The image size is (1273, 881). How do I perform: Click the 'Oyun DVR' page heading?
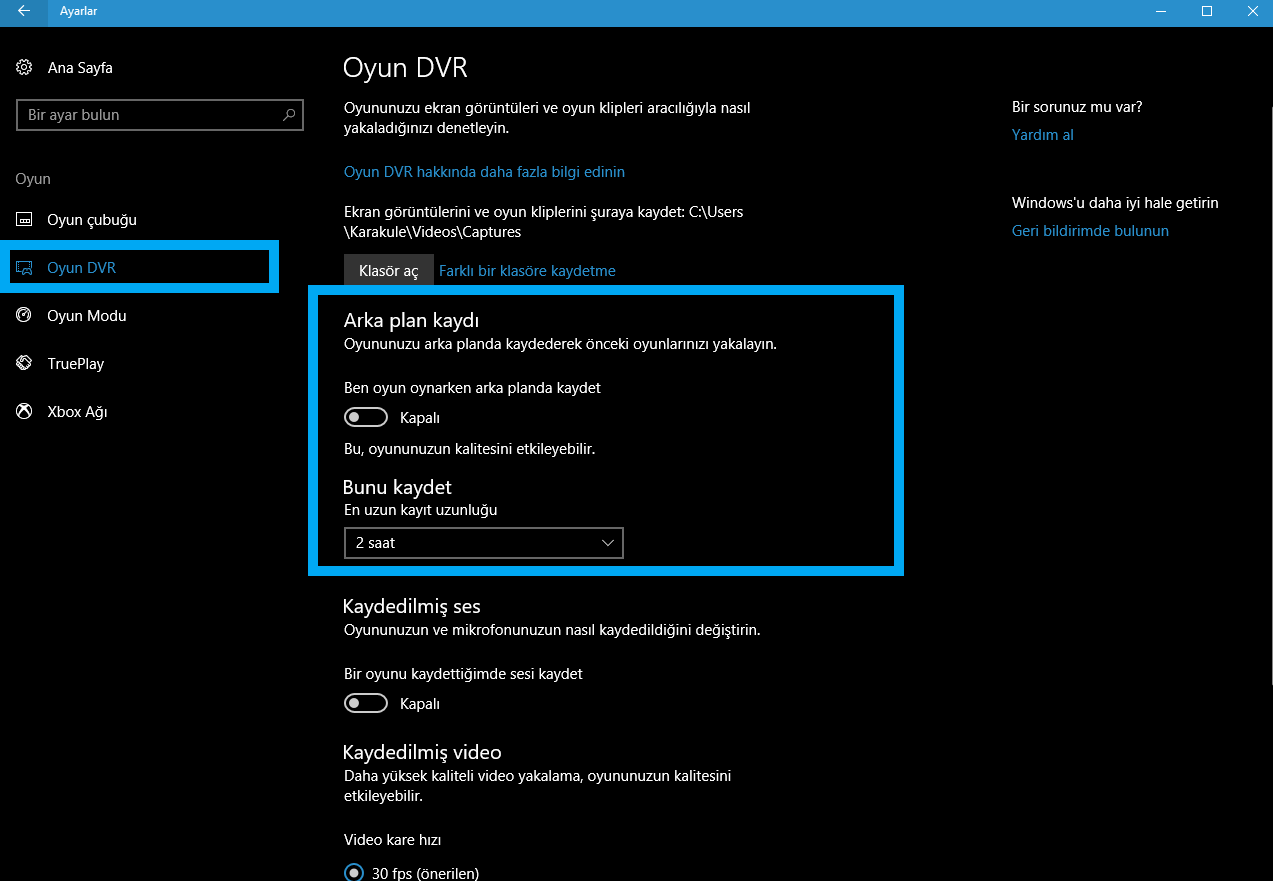405,68
